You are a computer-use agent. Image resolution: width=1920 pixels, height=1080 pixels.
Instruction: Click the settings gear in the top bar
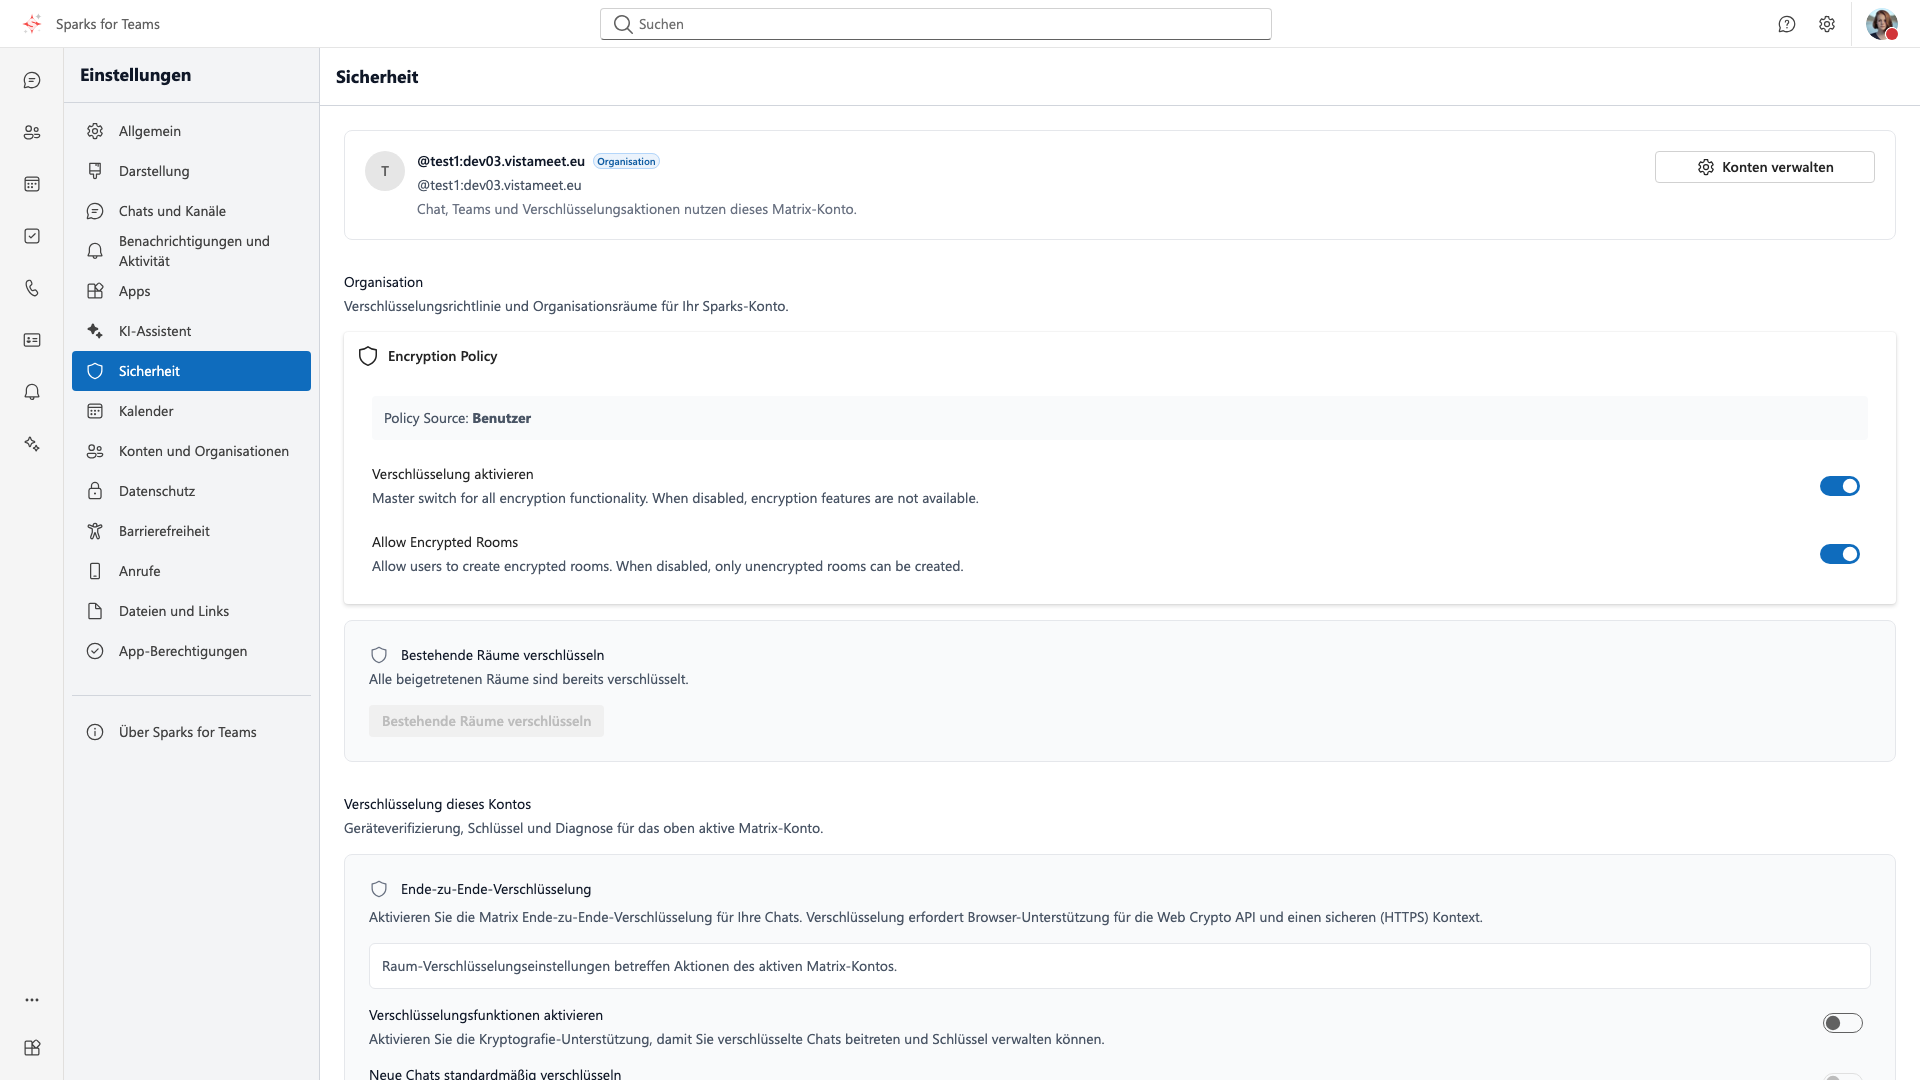(1827, 24)
